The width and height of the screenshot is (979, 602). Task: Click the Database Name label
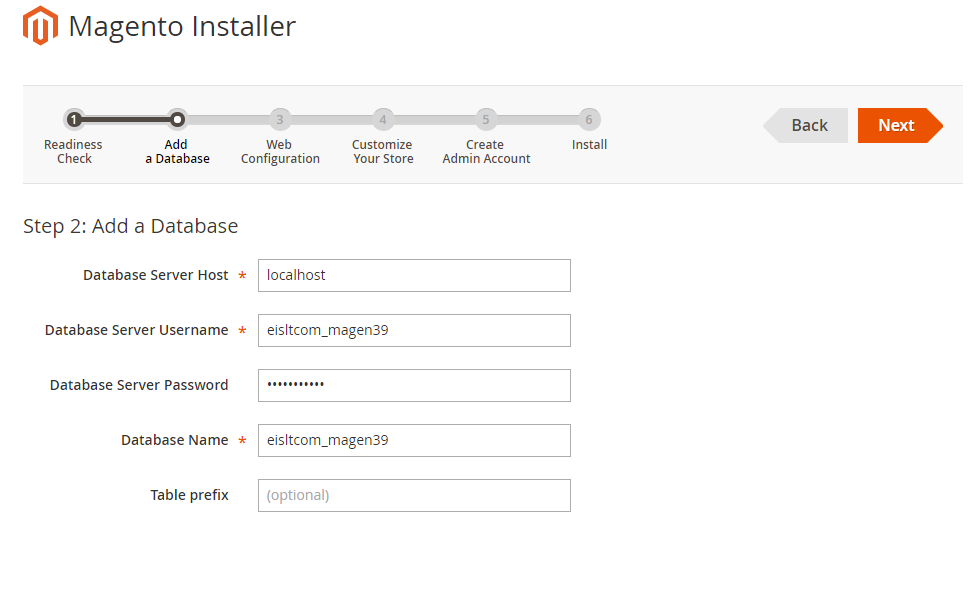pyautogui.click(x=175, y=440)
